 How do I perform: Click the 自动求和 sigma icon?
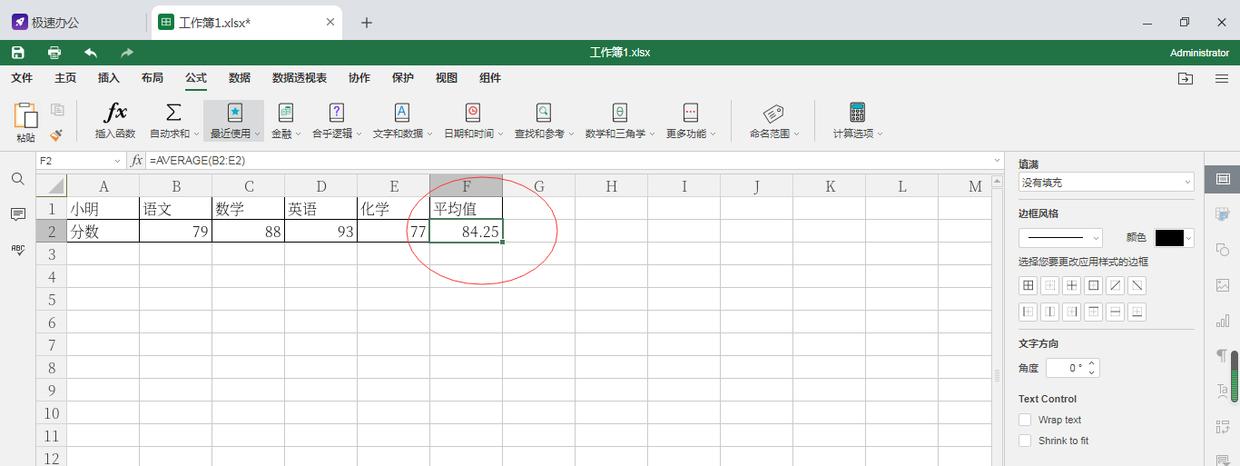[174, 112]
